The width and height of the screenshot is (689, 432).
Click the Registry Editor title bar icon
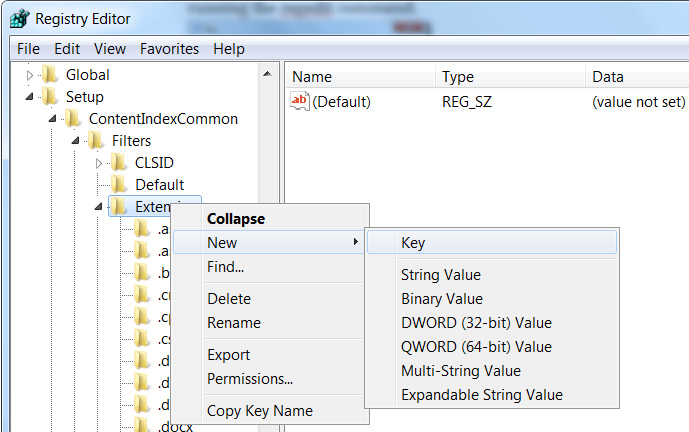pos(20,18)
